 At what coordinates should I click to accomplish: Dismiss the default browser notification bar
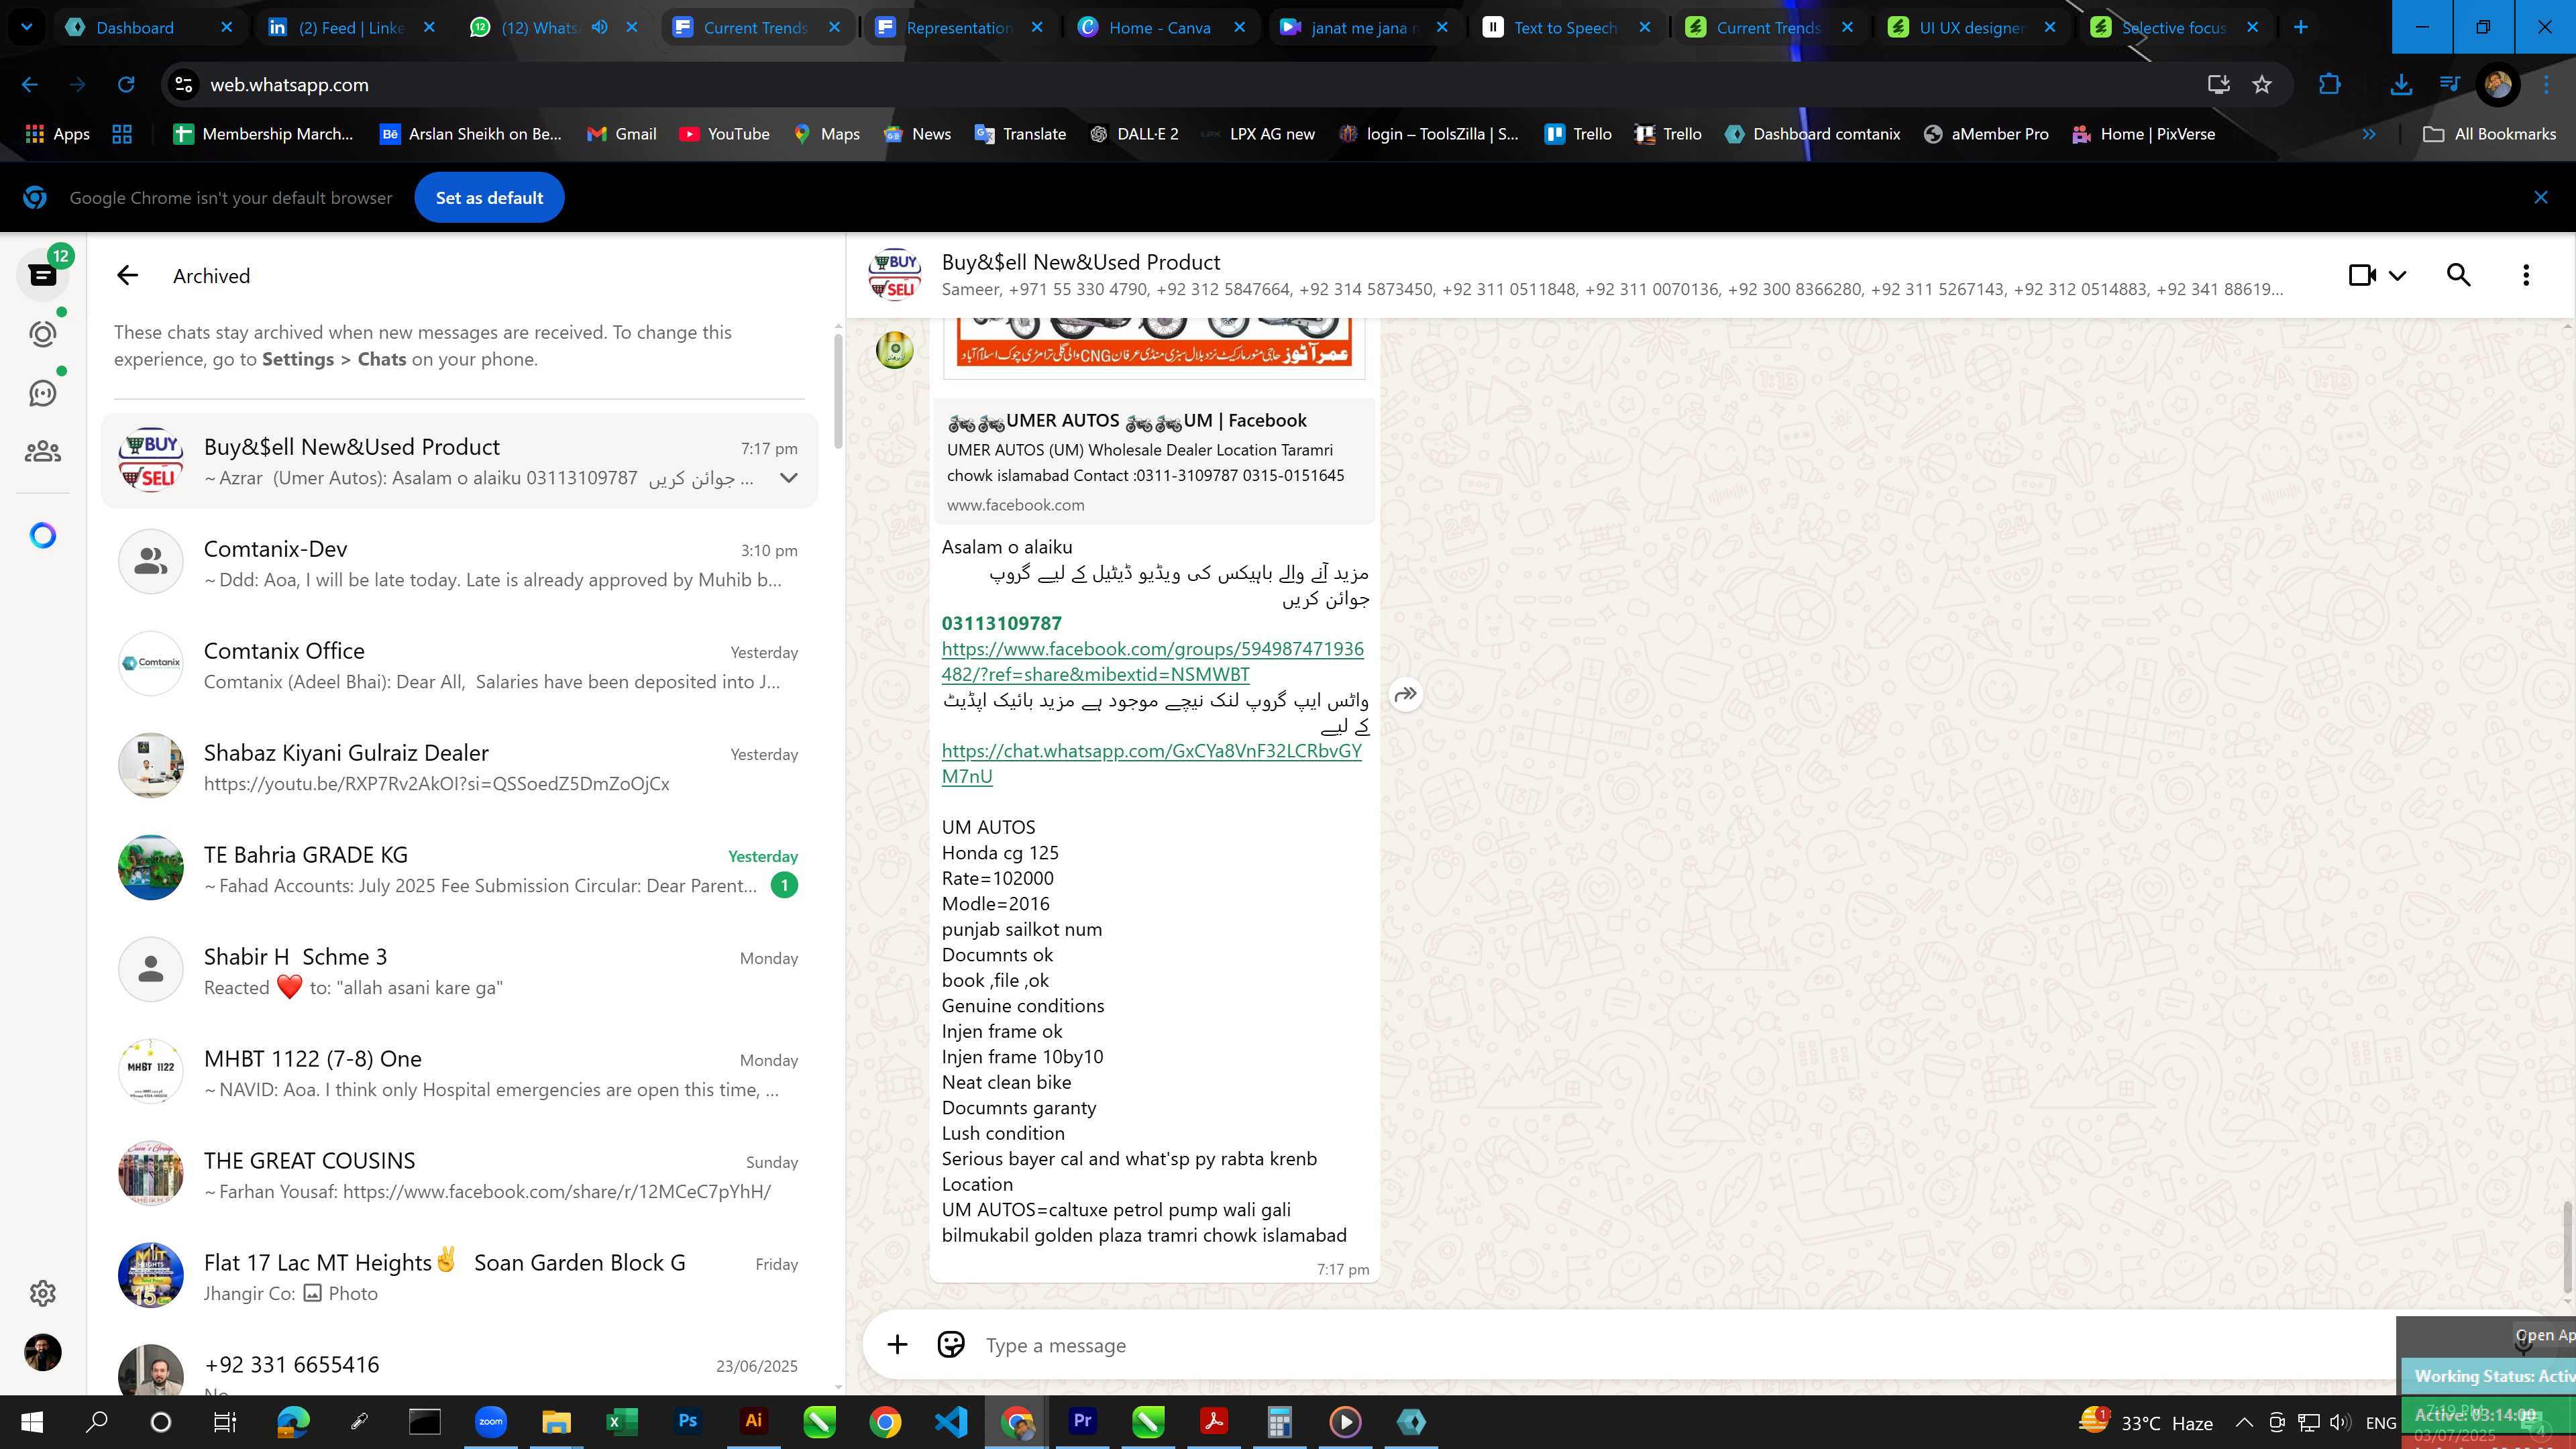2541,198
